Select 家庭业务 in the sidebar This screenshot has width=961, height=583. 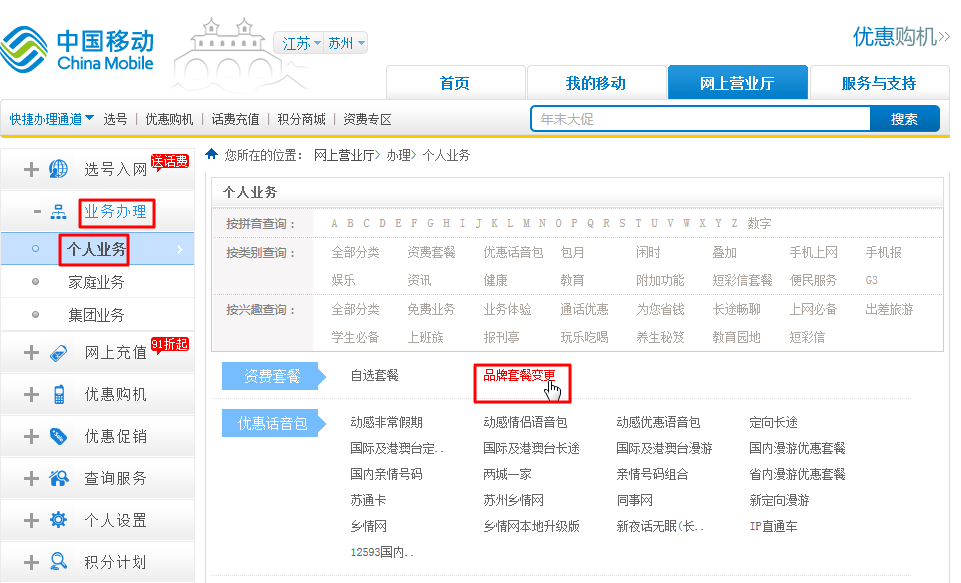pyautogui.click(x=97, y=282)
